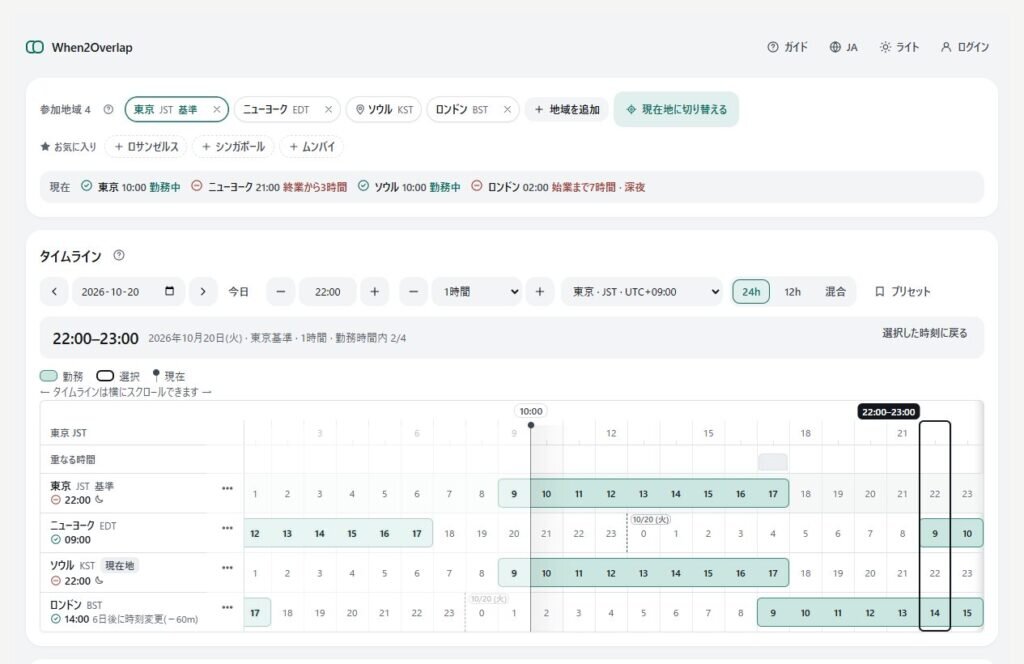
Task: Open more options for ニューヨーク EDT row
Action: 227,528
